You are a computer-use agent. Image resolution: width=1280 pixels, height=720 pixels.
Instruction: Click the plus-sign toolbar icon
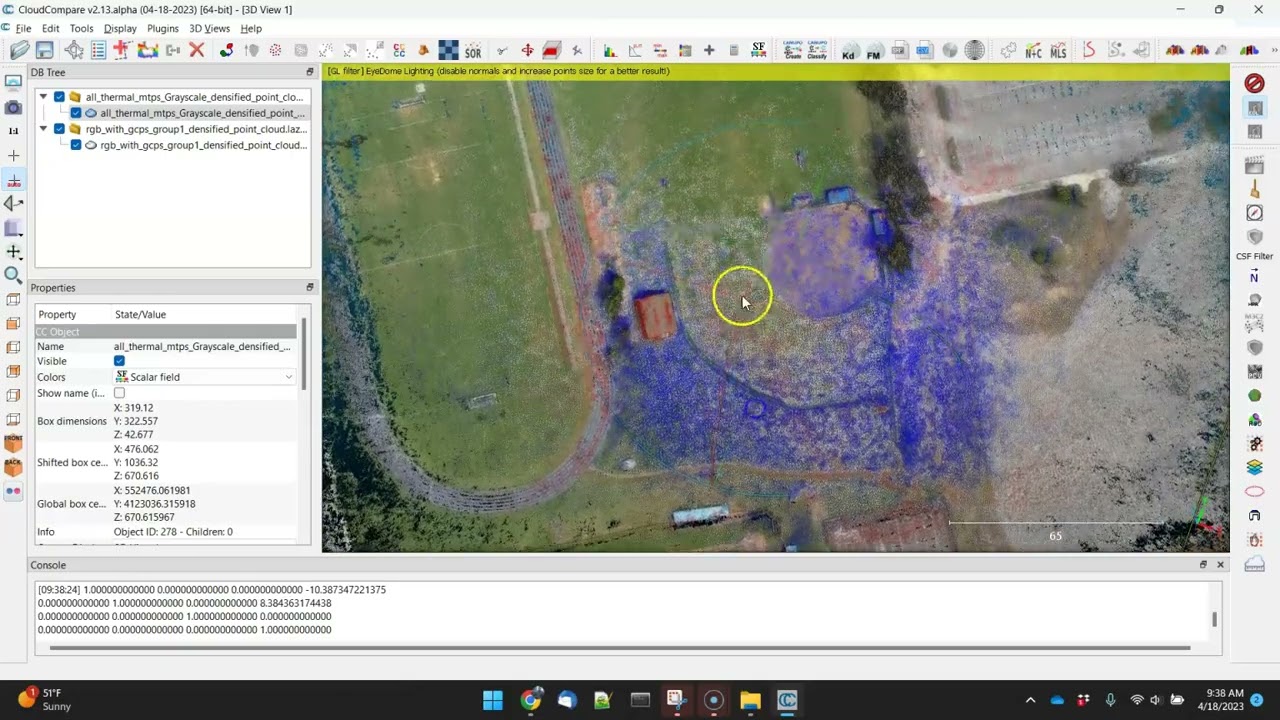(x=709, y=50)
